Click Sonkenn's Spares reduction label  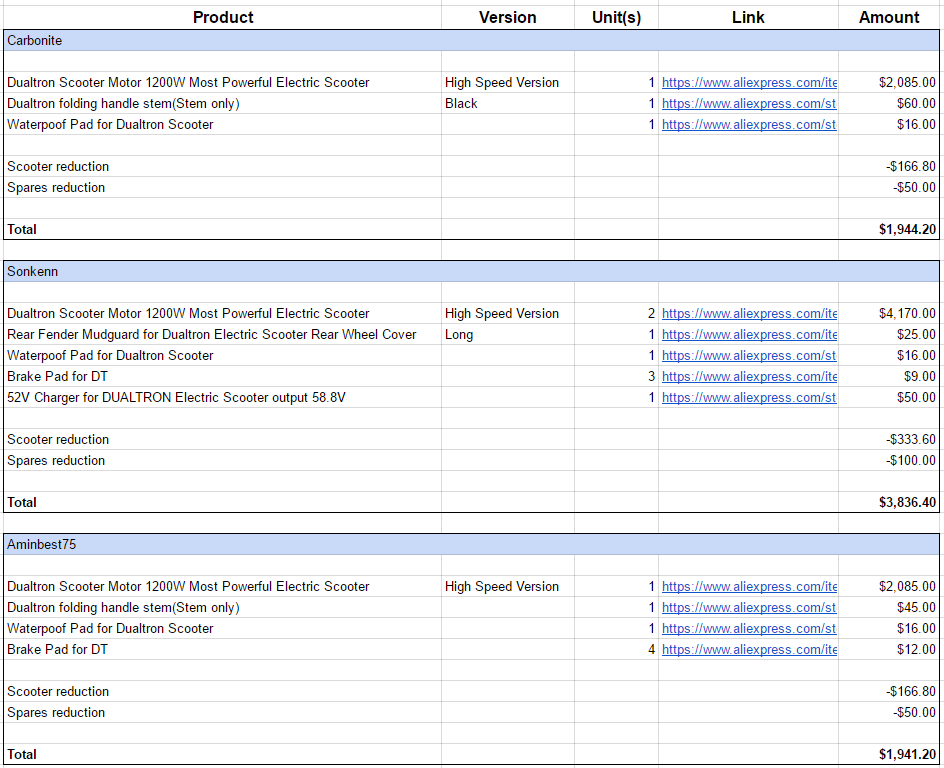coord(56,460)
